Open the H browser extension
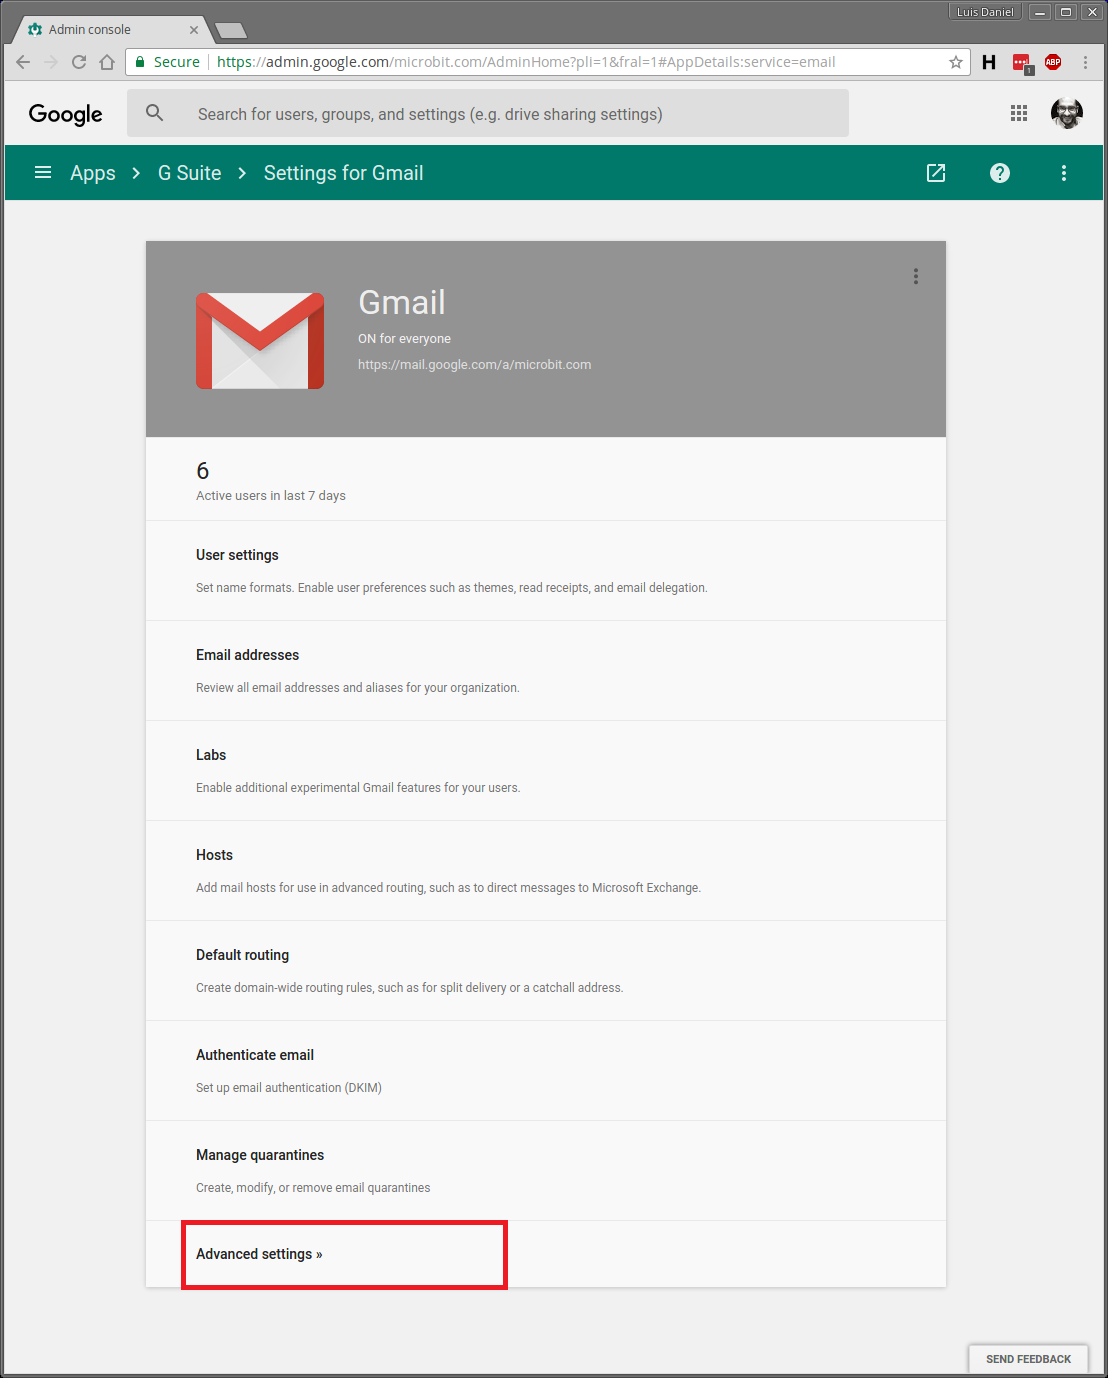Image resolution: width=1108 pixels, height=1378 pixels. [989, 62]
